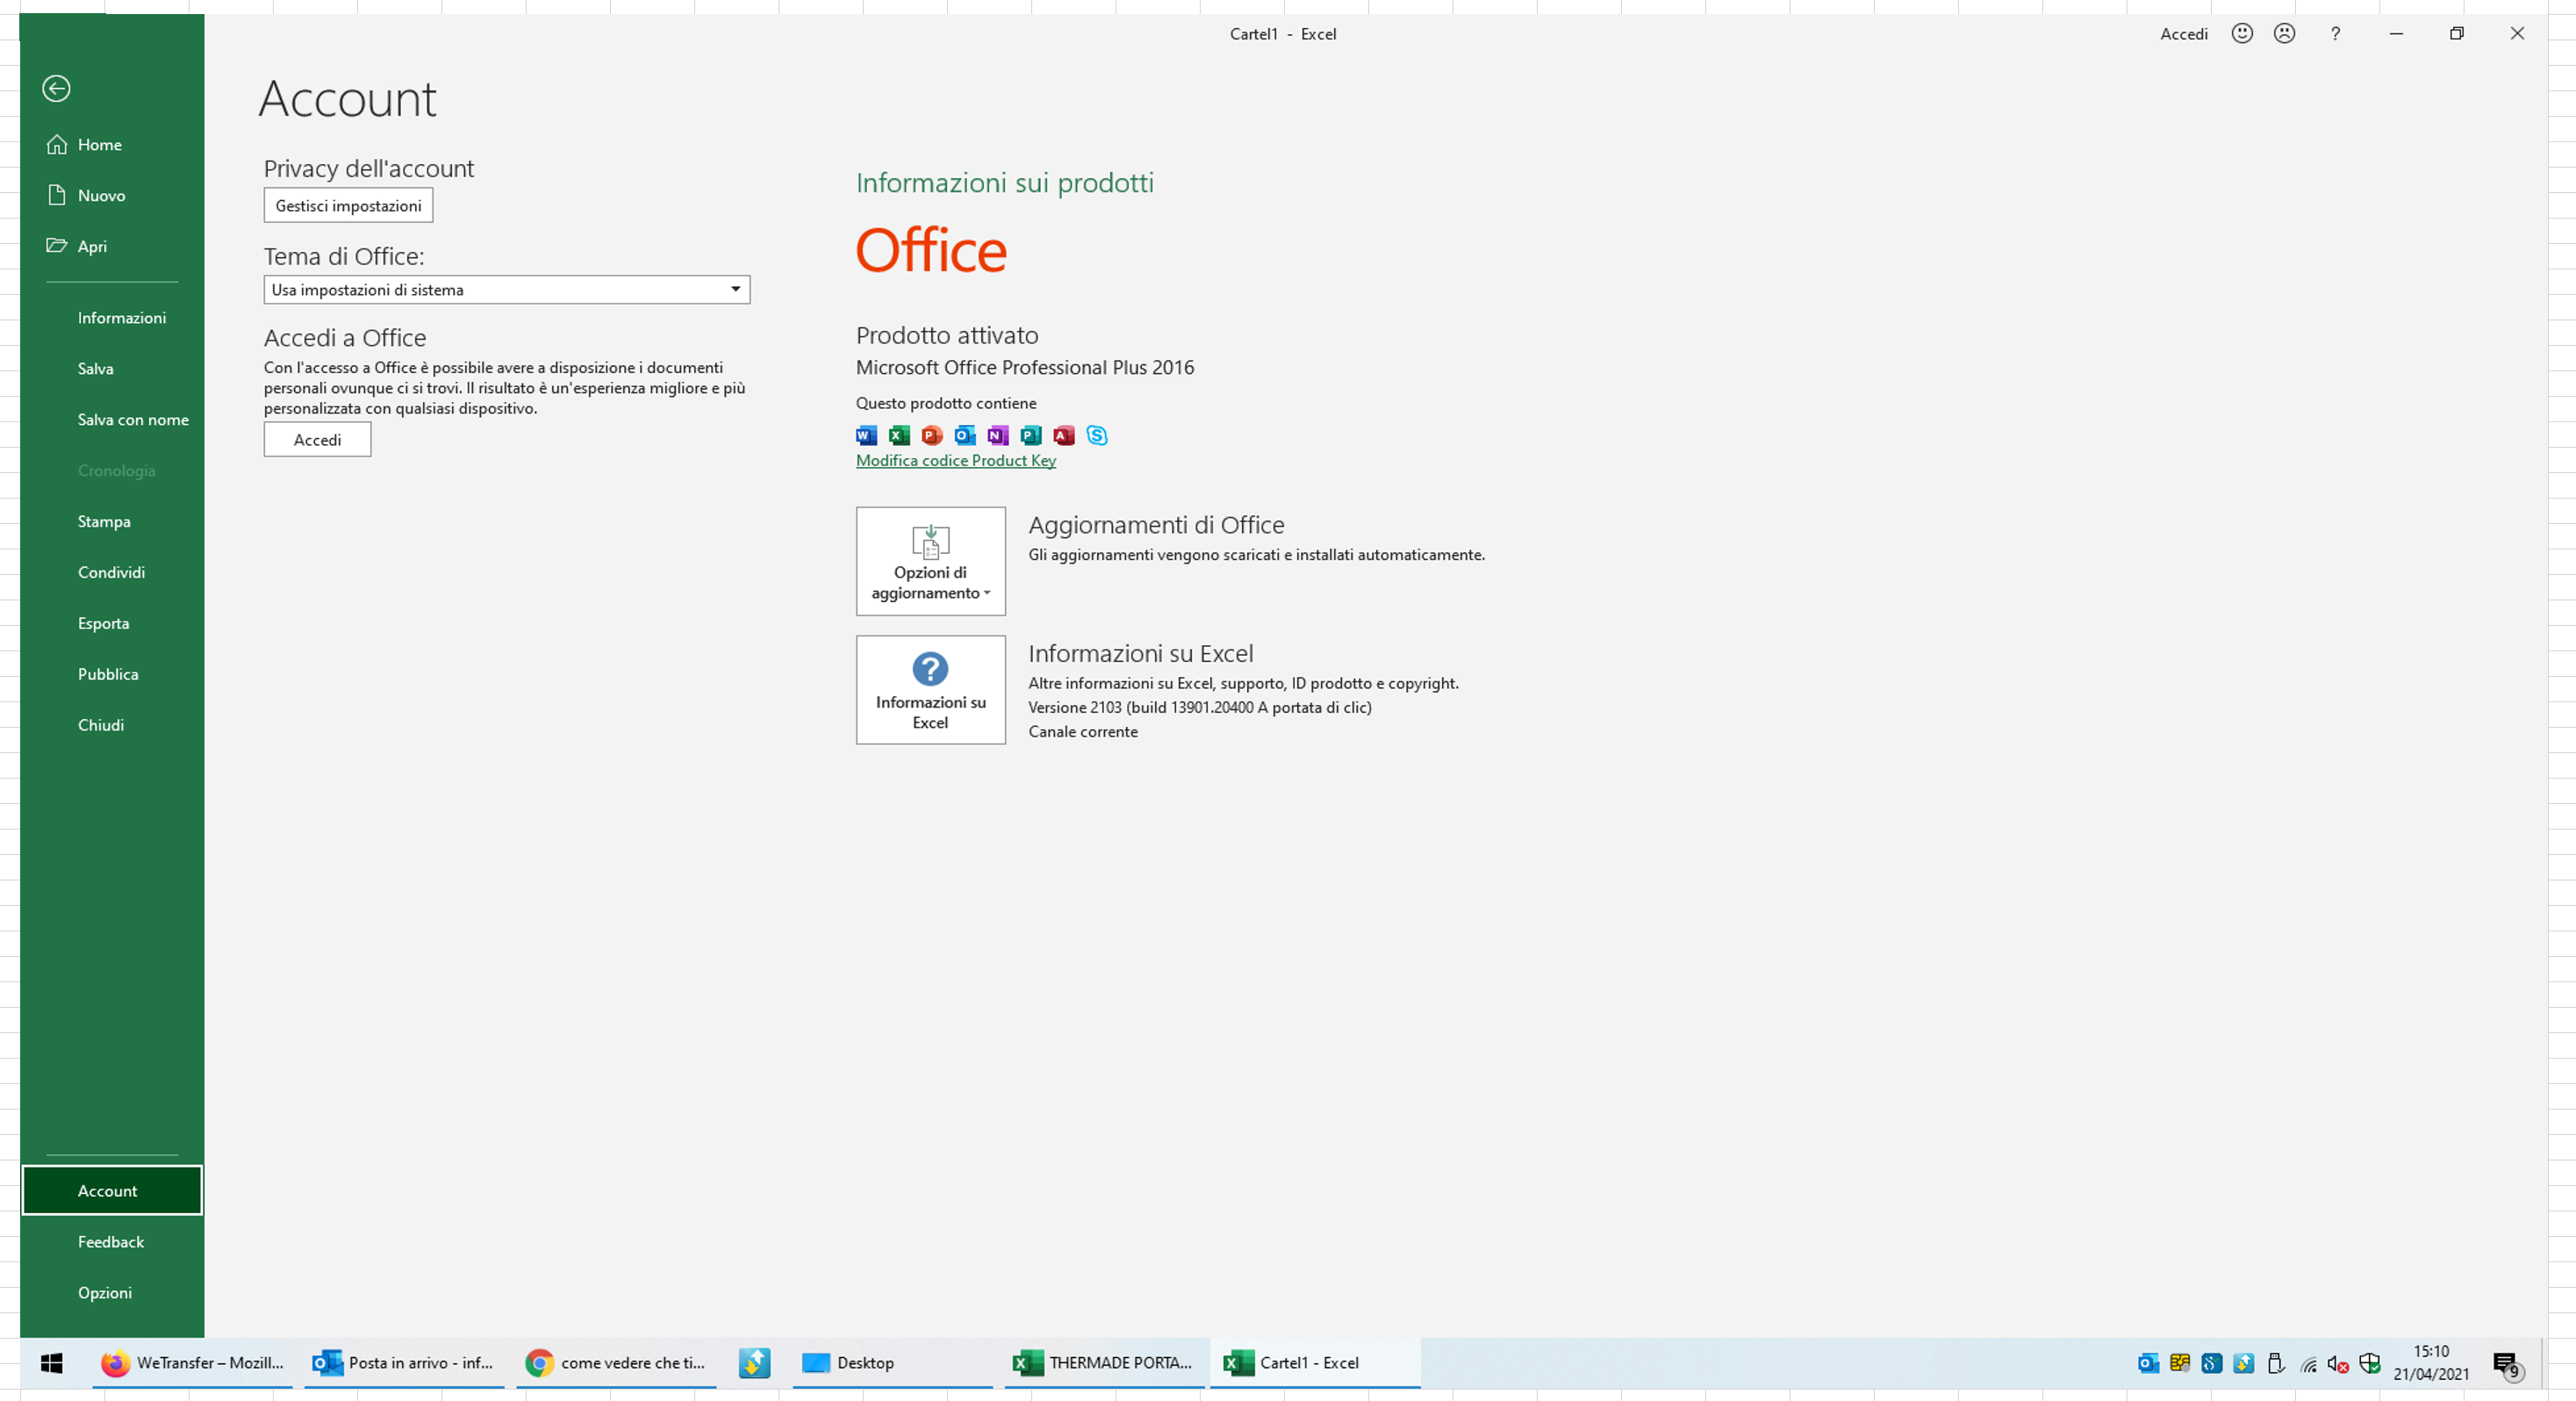The image size is (2576, 1401).
Task: Click the blue arrows taskbar app icon
Action: click(x=755, y=1362)
